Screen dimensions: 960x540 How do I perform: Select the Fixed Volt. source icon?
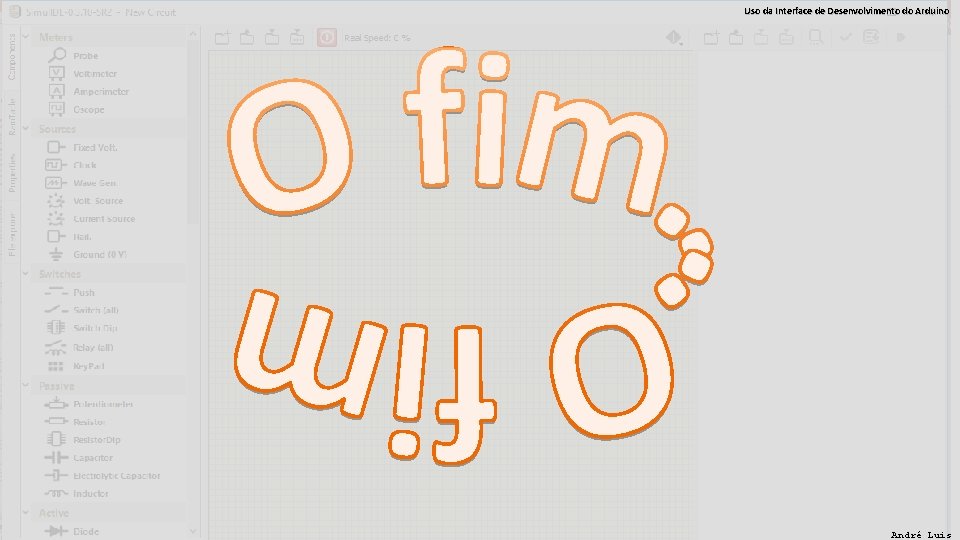click(56, 147)
